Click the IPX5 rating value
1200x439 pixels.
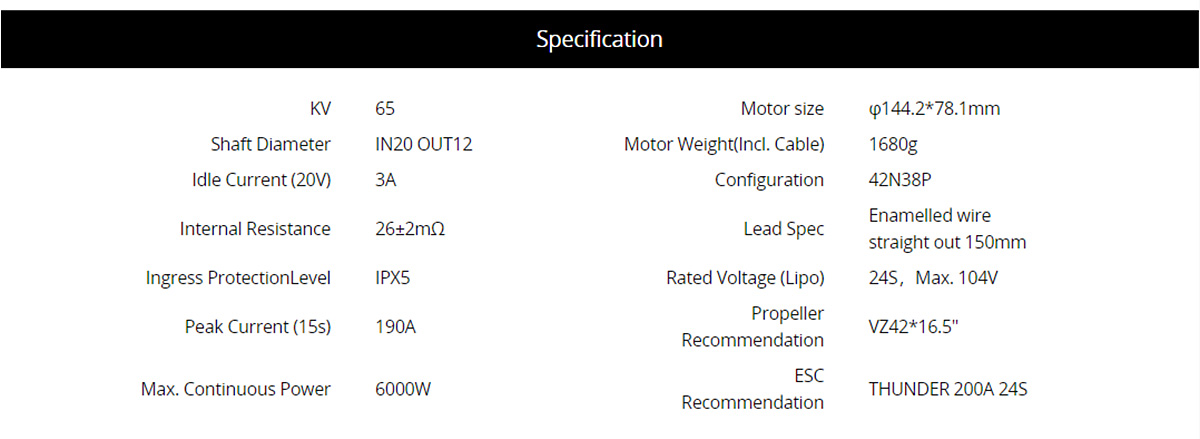(392, 278)
